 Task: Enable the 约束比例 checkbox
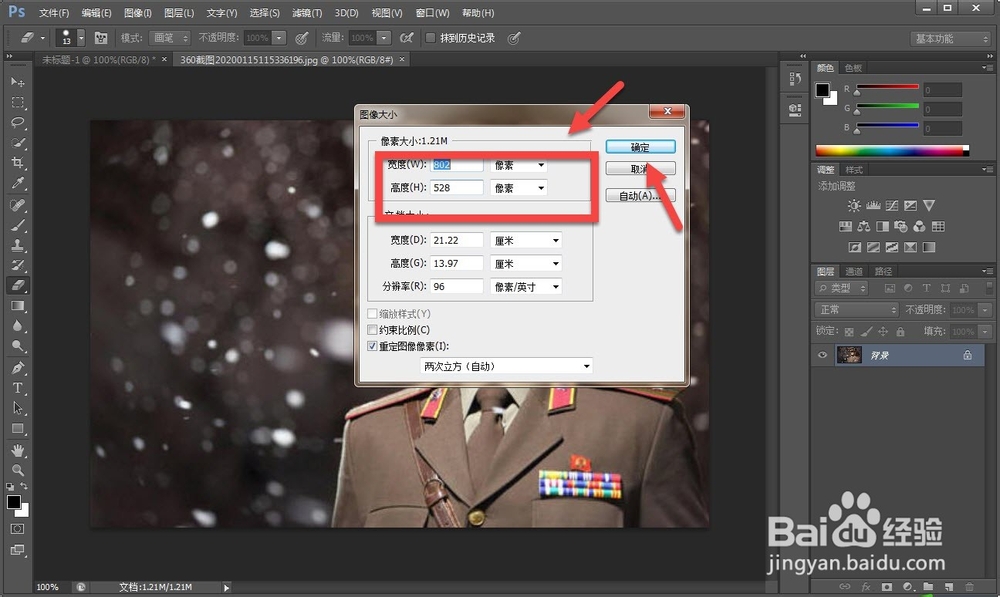[373, 328]
